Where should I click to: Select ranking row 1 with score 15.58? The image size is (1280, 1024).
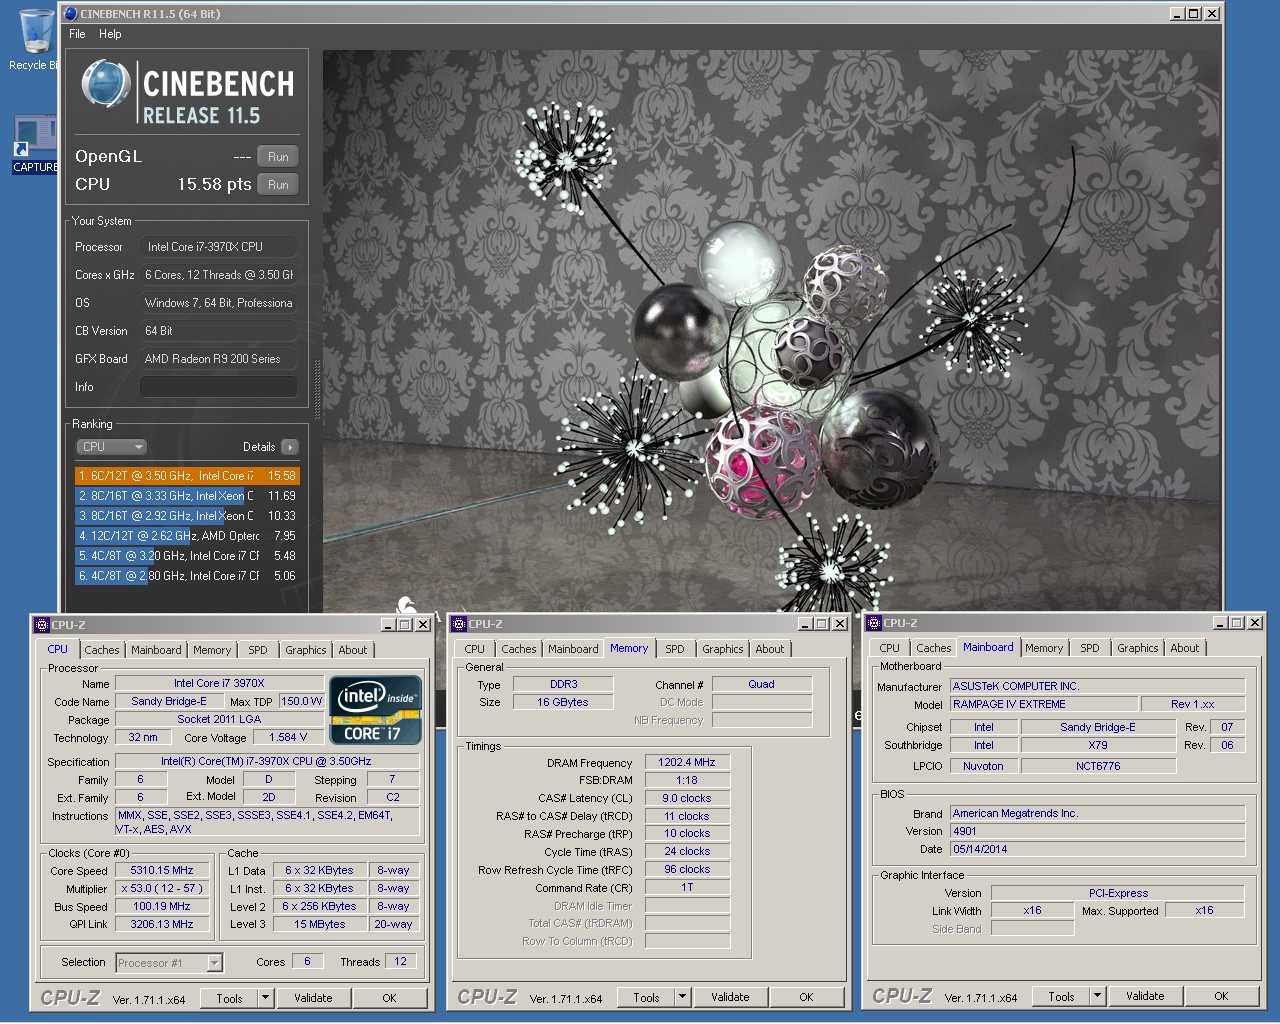click(187, 476)
